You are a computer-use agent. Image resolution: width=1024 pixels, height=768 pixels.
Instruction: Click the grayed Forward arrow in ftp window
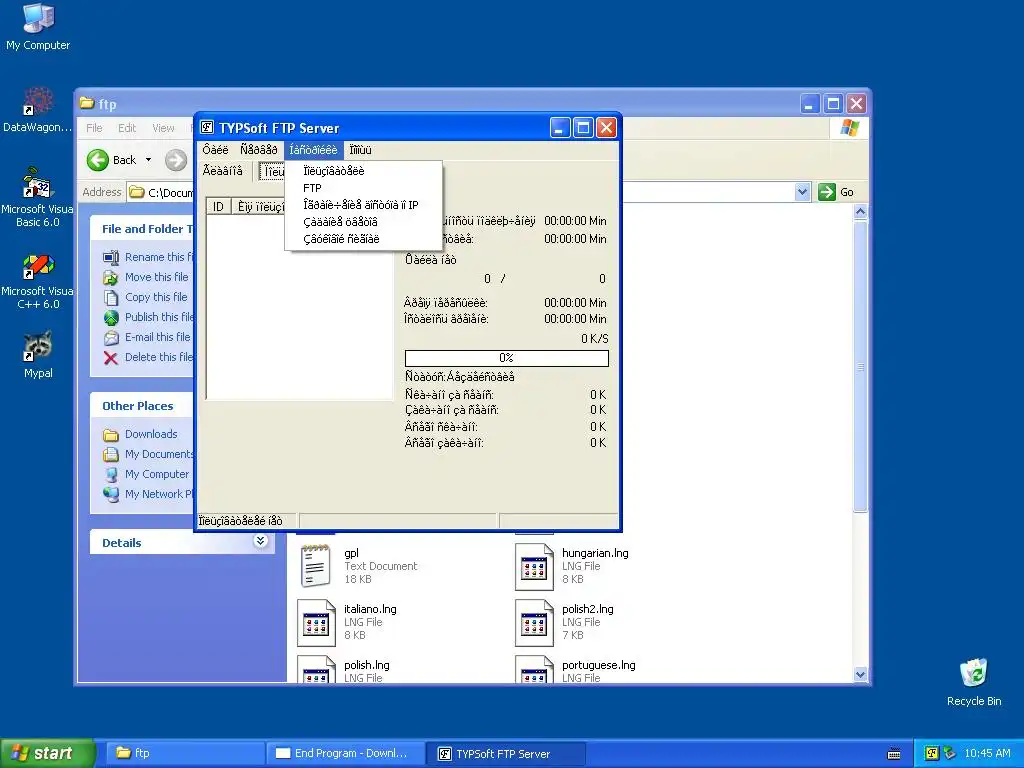point(176,160)
